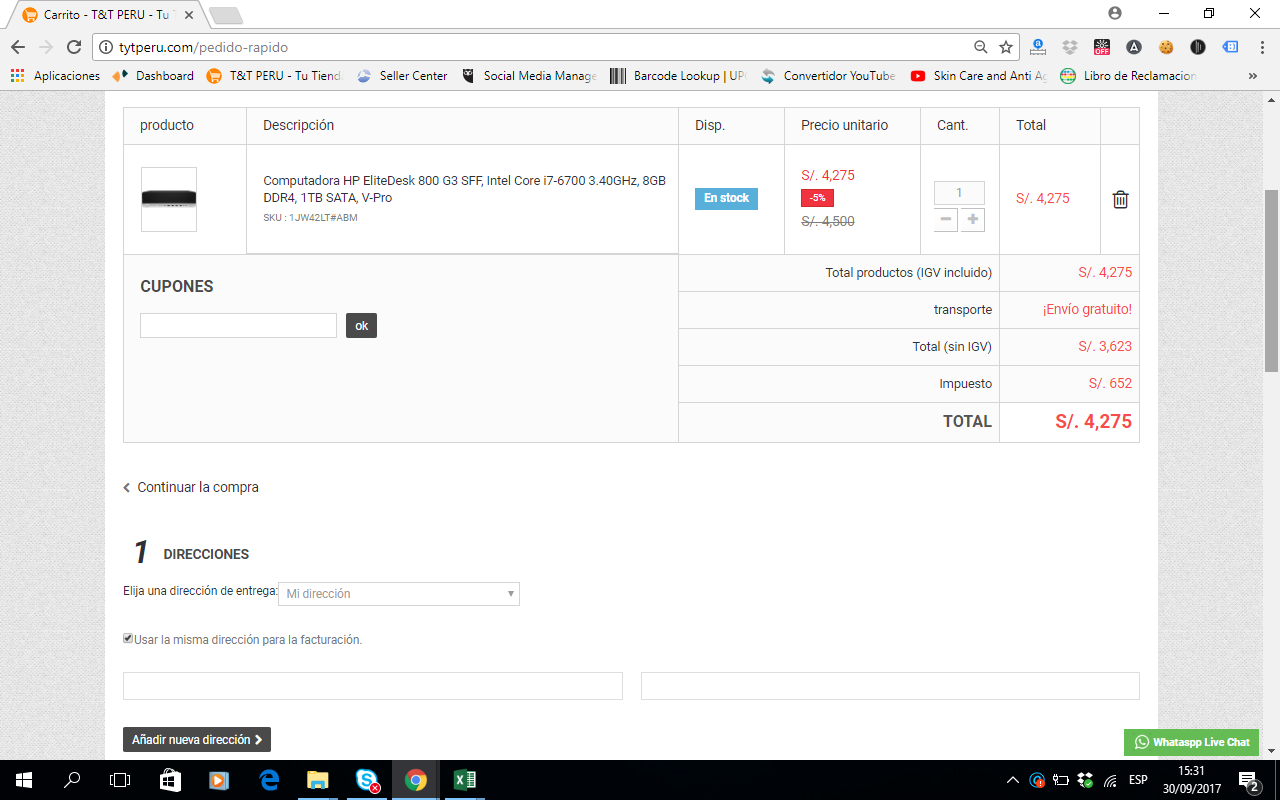Launch Microsoft Edge from the taskbar
This screenshot has height=800, width=1280.
click(x=268, y=780)
